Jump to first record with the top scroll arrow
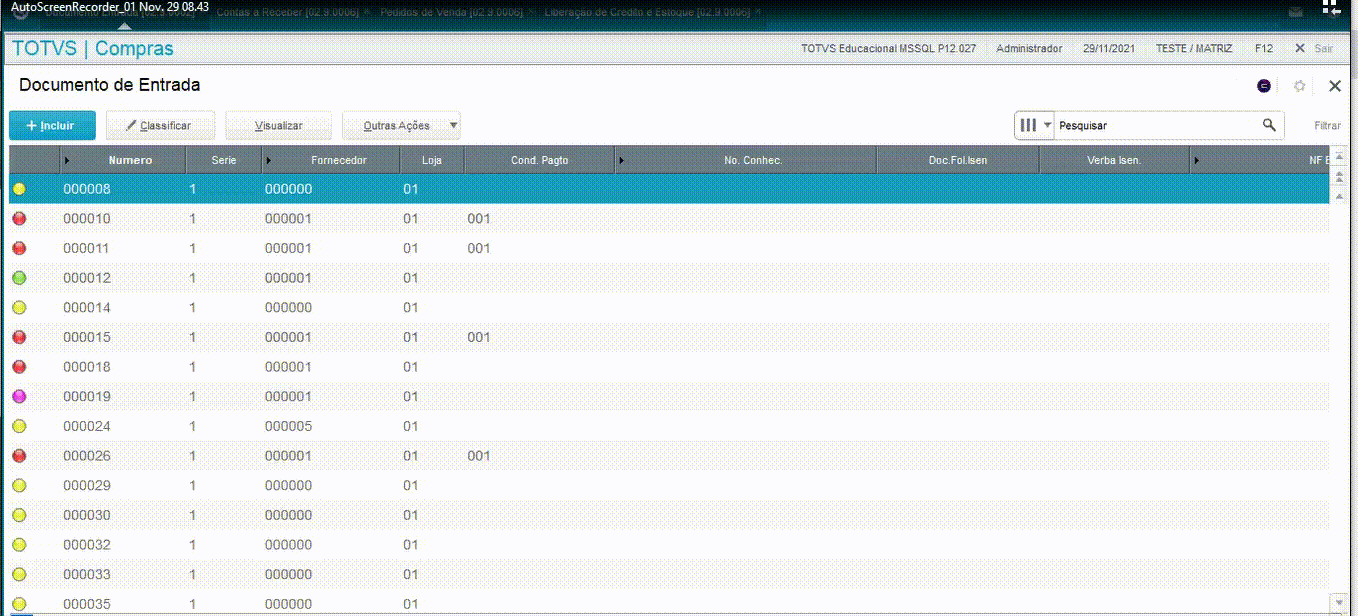The width and height of the screenshot is (1358, 616). coord(1339,158)
